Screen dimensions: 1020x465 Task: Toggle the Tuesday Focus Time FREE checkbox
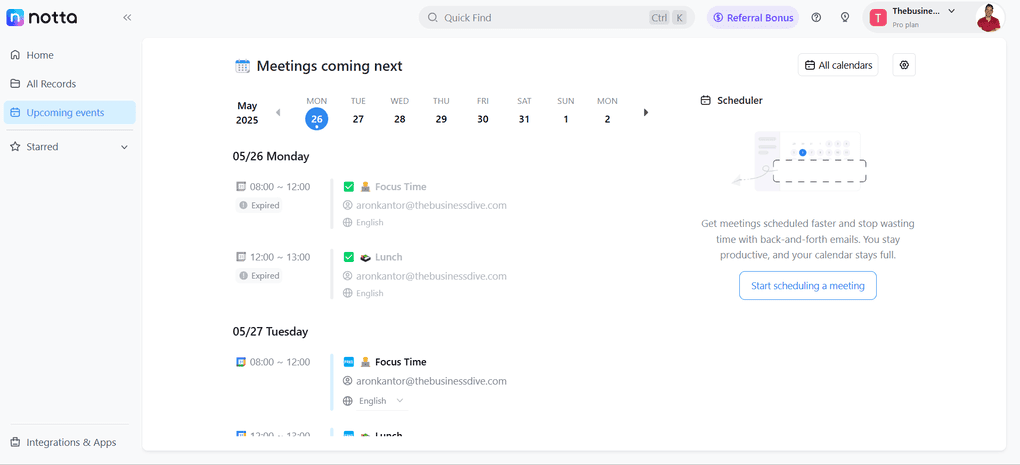[x=349, y=362]
